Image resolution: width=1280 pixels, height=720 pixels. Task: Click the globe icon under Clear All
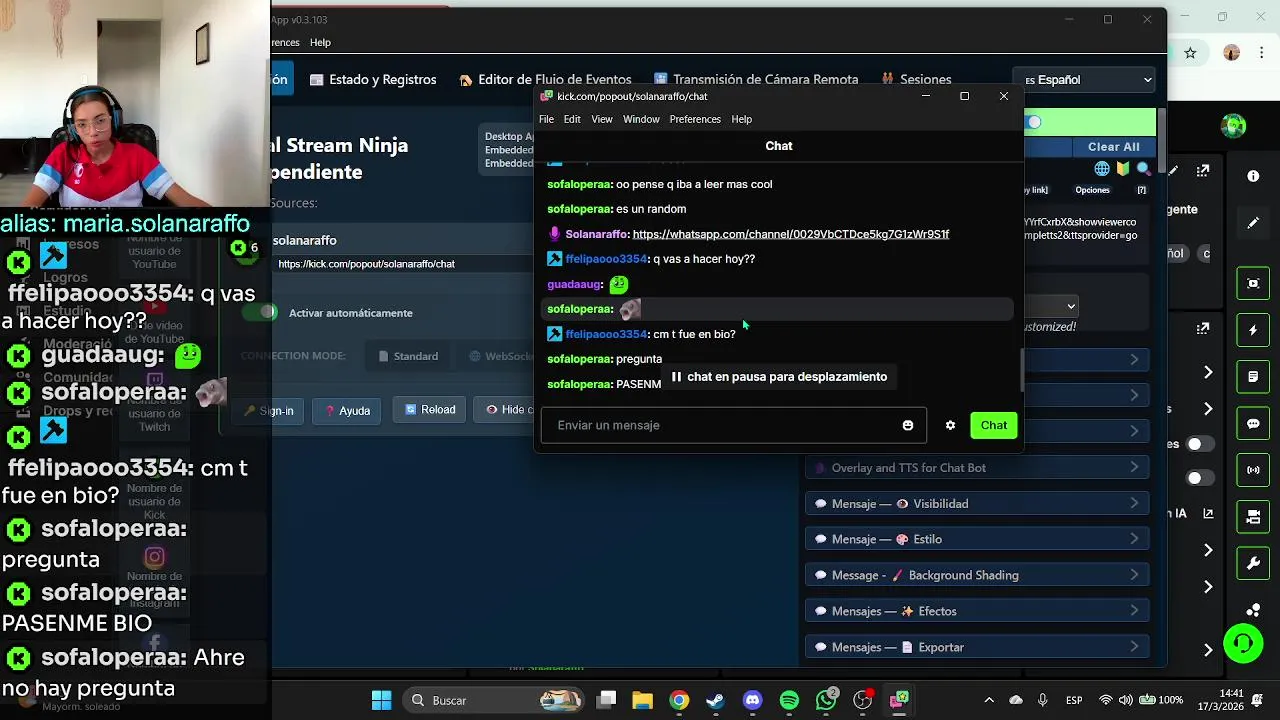(1102, 169)
